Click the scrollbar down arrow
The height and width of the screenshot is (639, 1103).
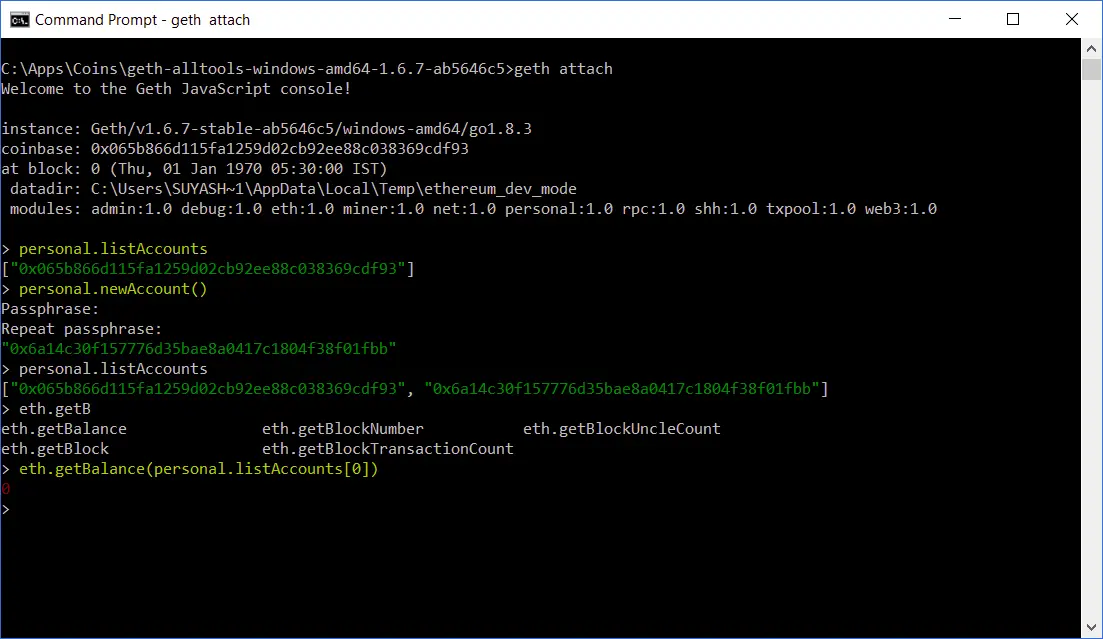coord(1091,628)
